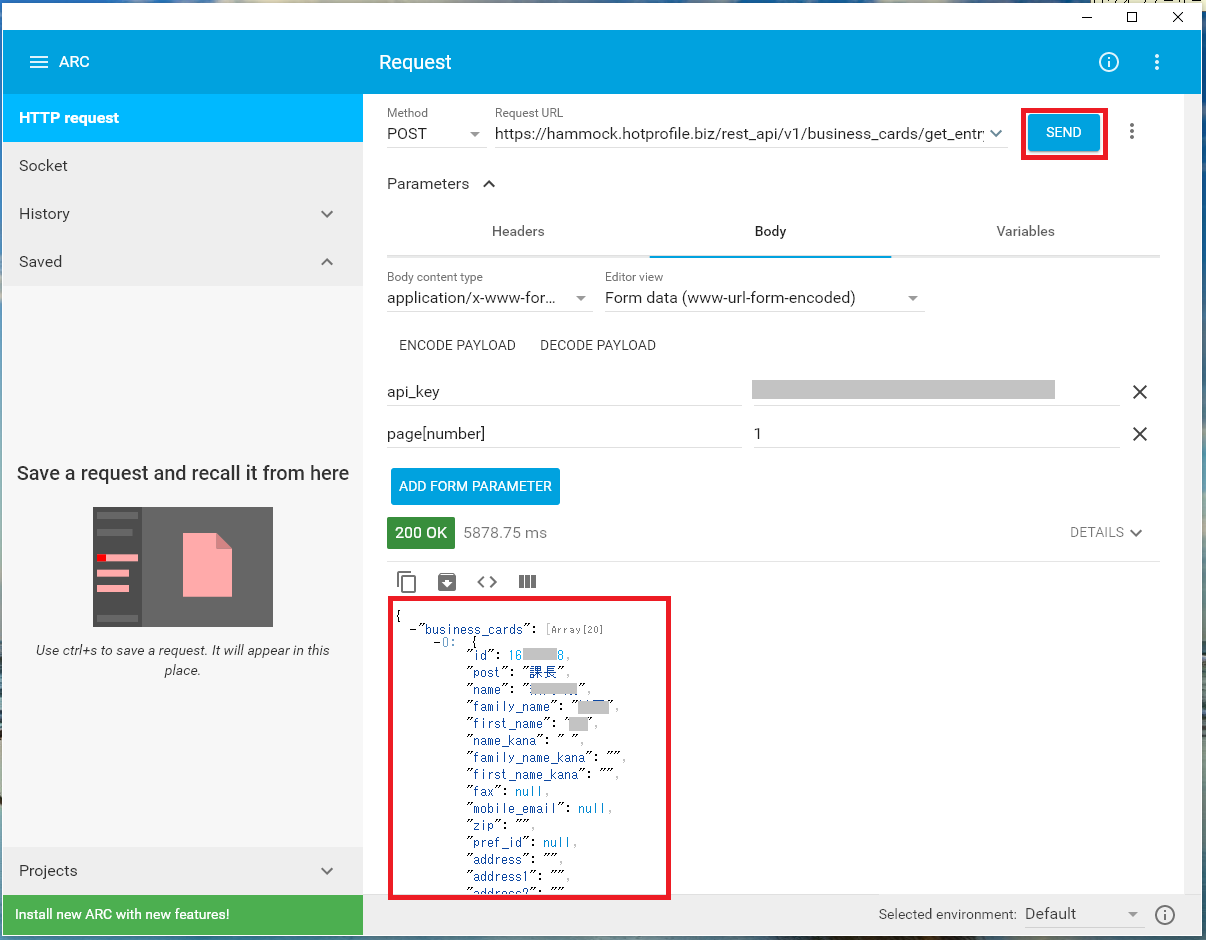
Task: Send the HTTP request
Action: [x=1064, y=133]
